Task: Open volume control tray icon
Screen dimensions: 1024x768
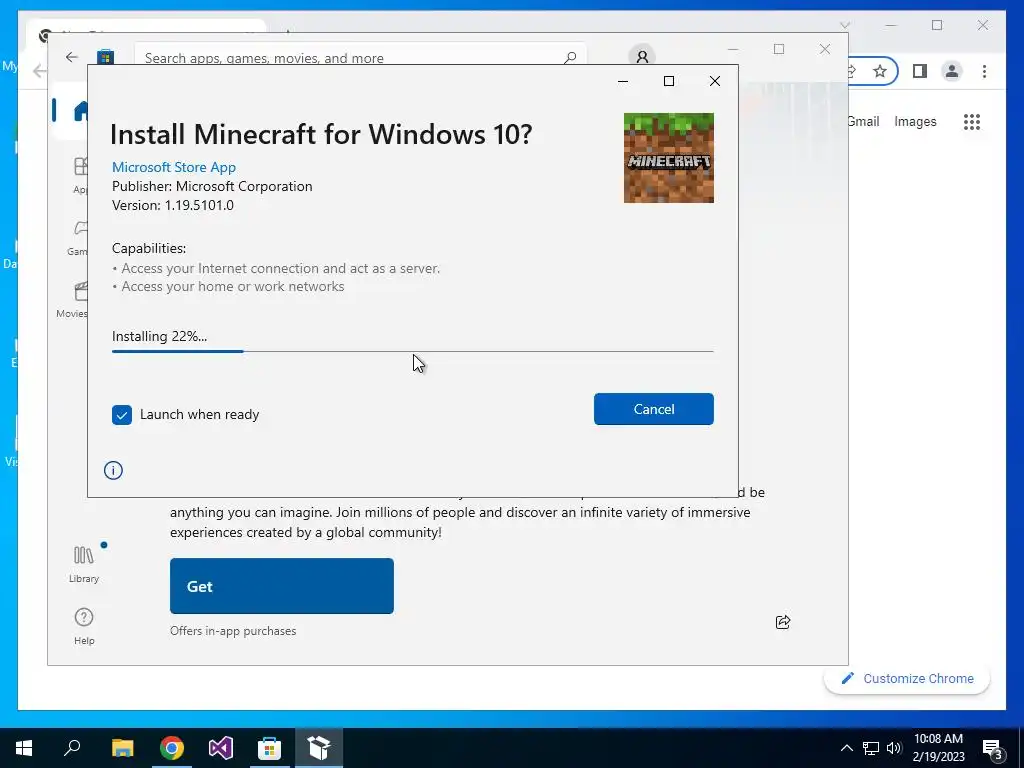Action: tap(894, 748)
